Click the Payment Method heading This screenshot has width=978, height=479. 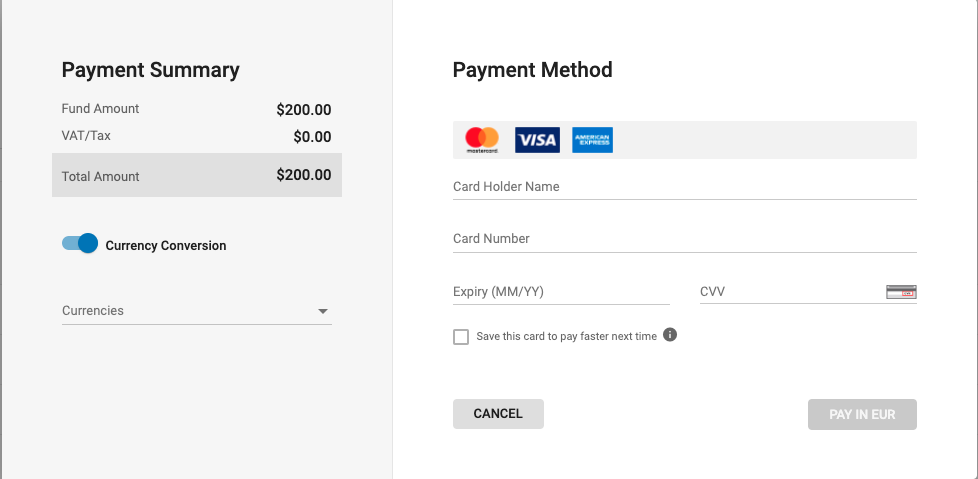(x=532, y=70)
